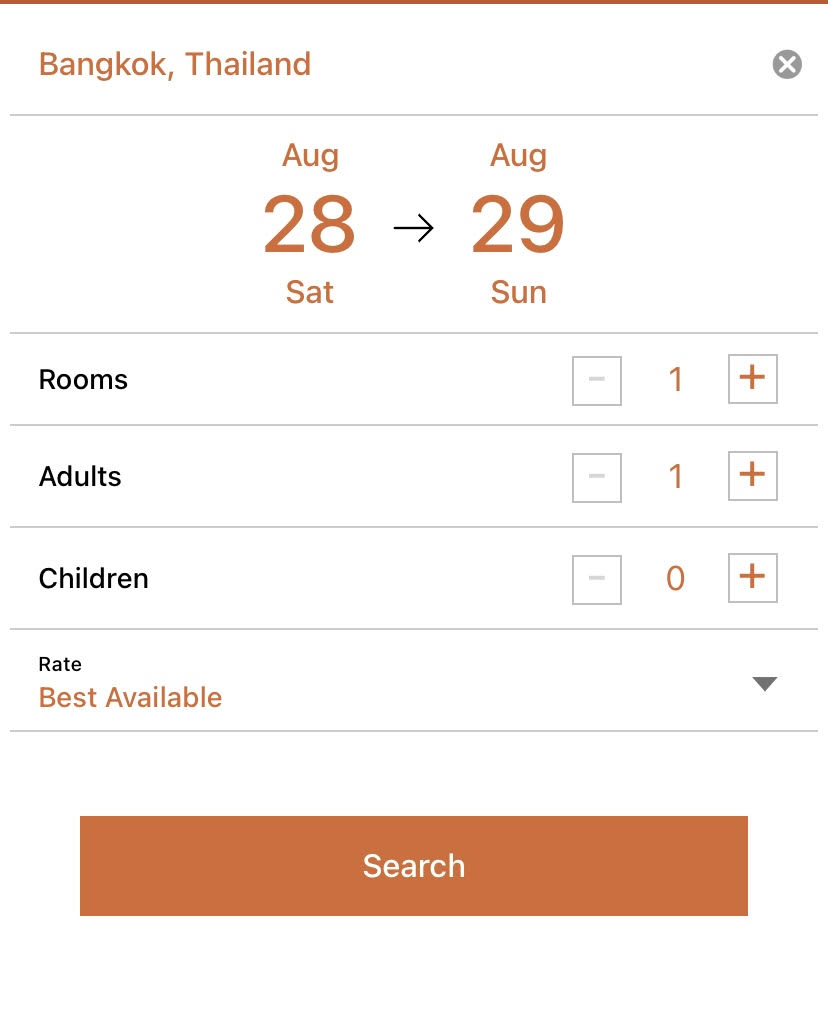The image size is (828, 1012).
Task: Change the Aug 28 check-in date
Action: point(309,224)
